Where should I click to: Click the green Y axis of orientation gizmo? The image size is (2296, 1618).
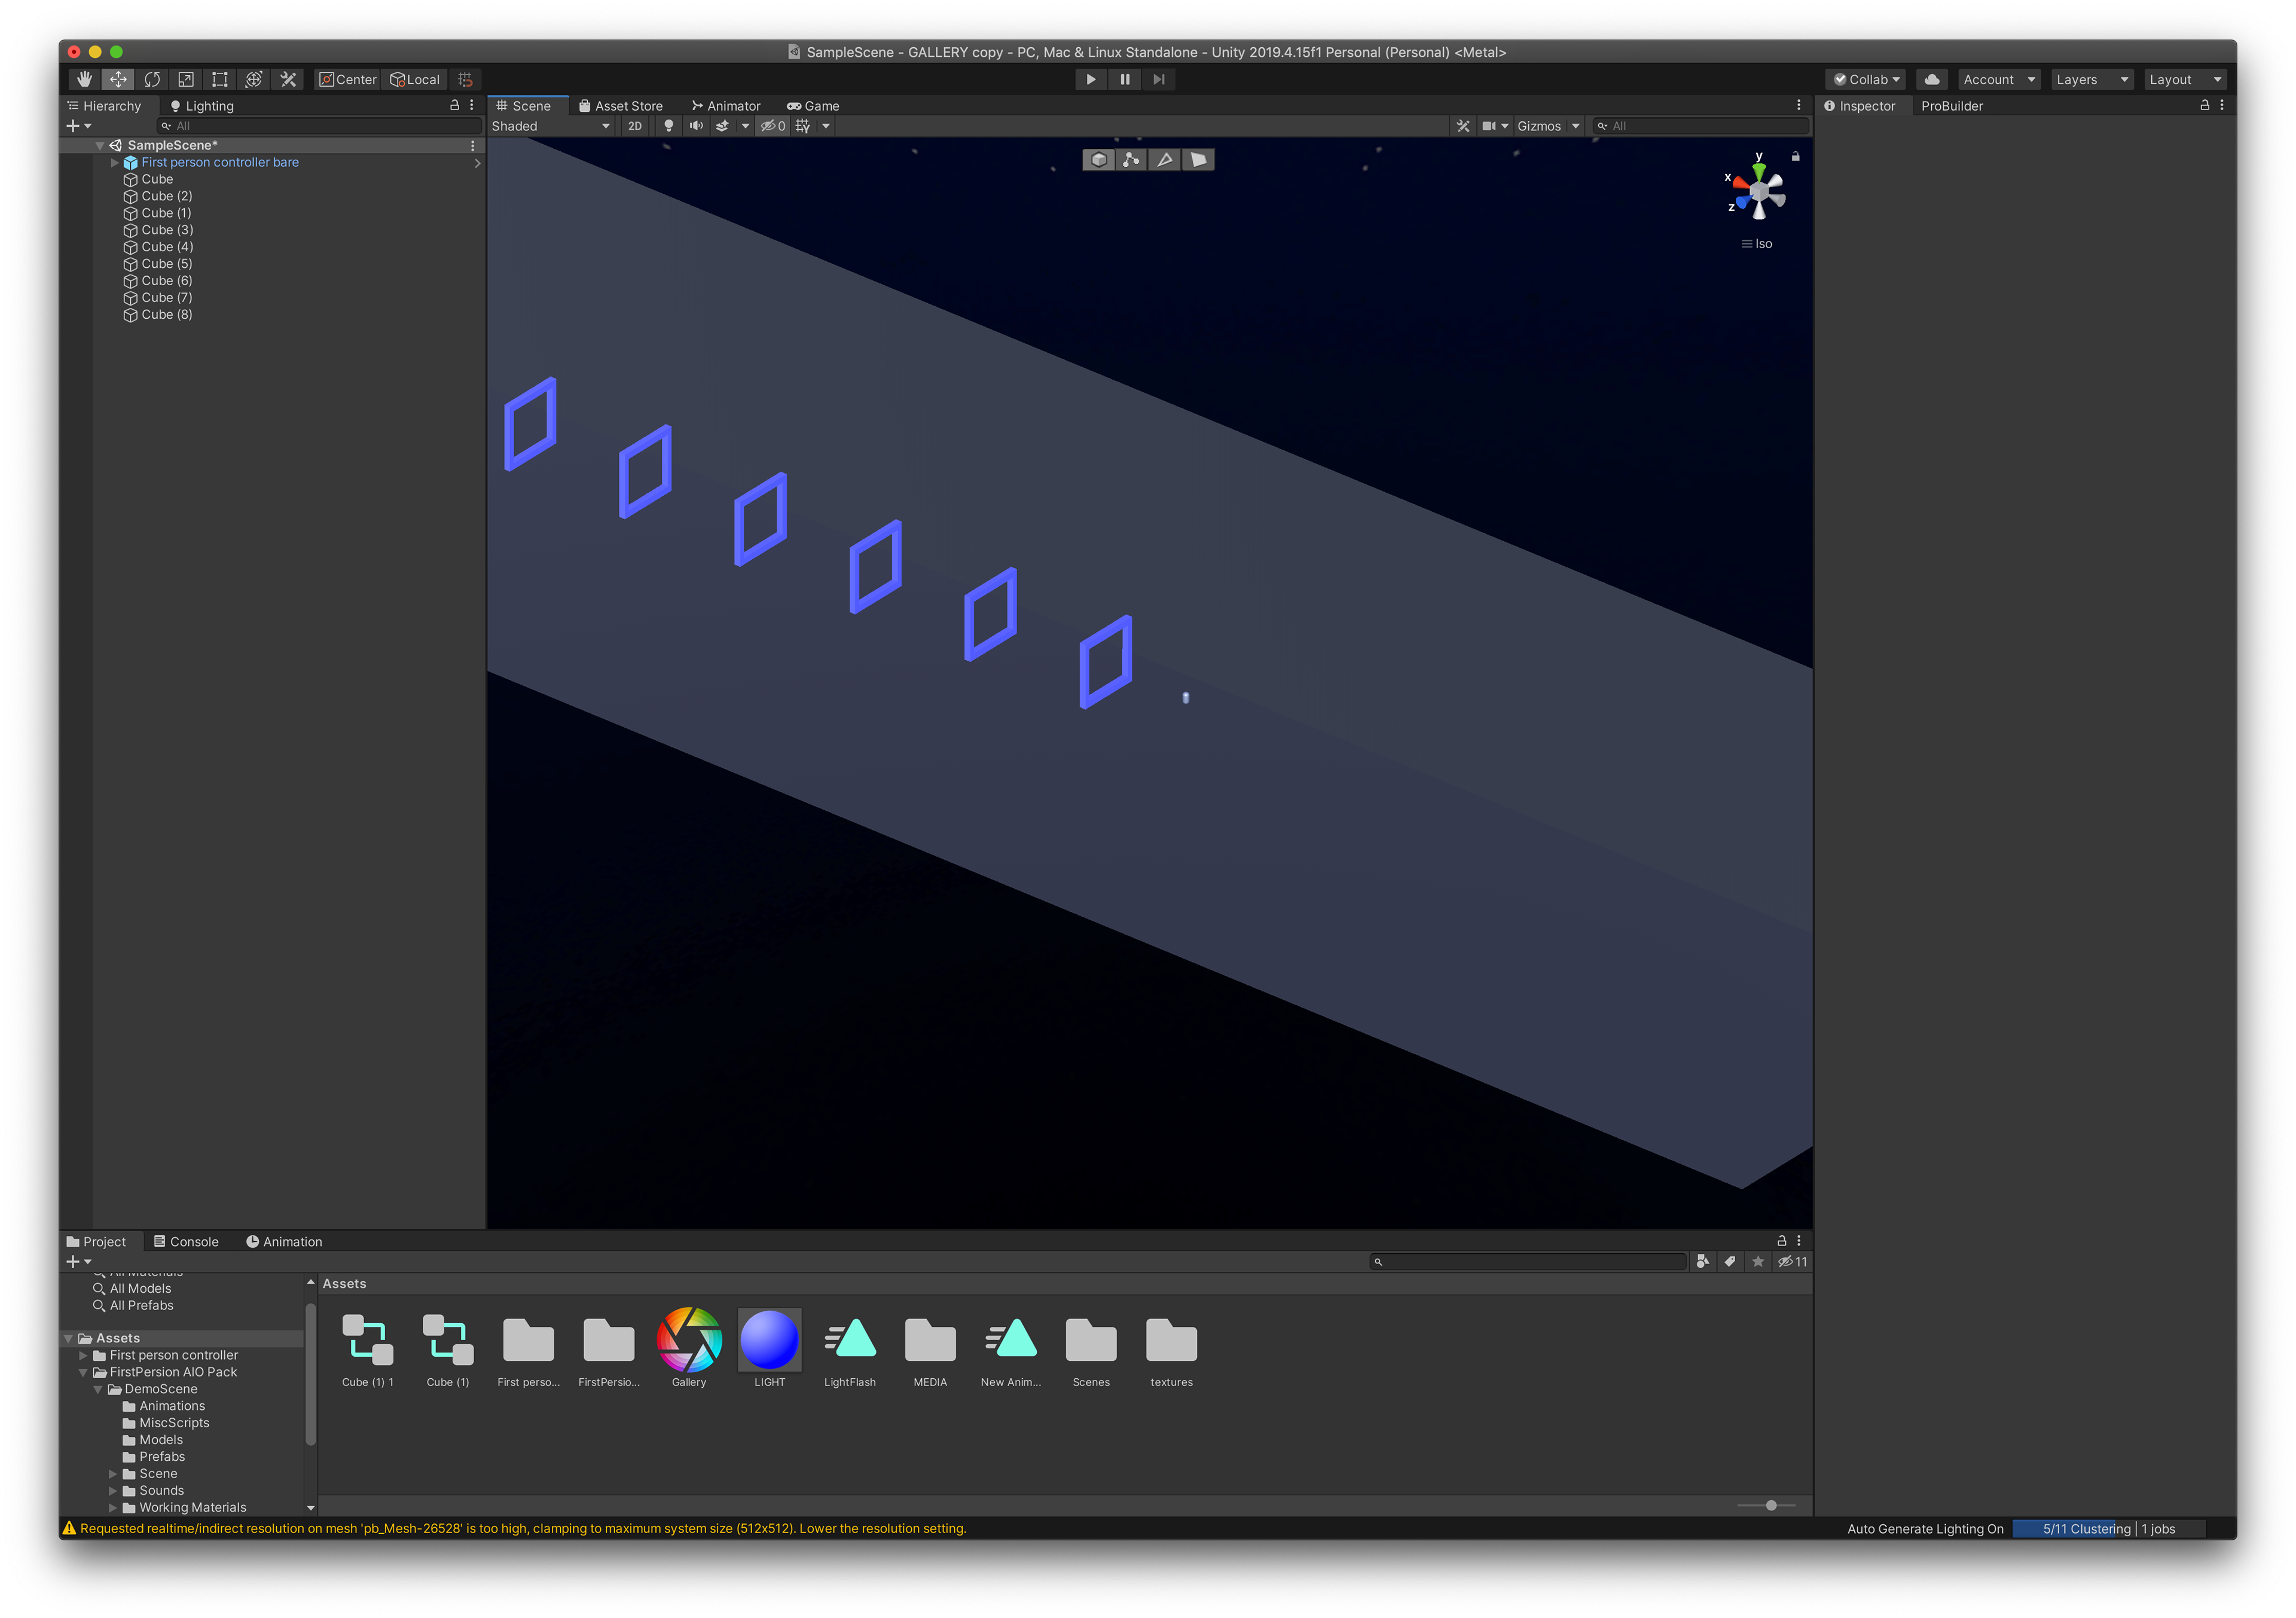pos(1759,171)
